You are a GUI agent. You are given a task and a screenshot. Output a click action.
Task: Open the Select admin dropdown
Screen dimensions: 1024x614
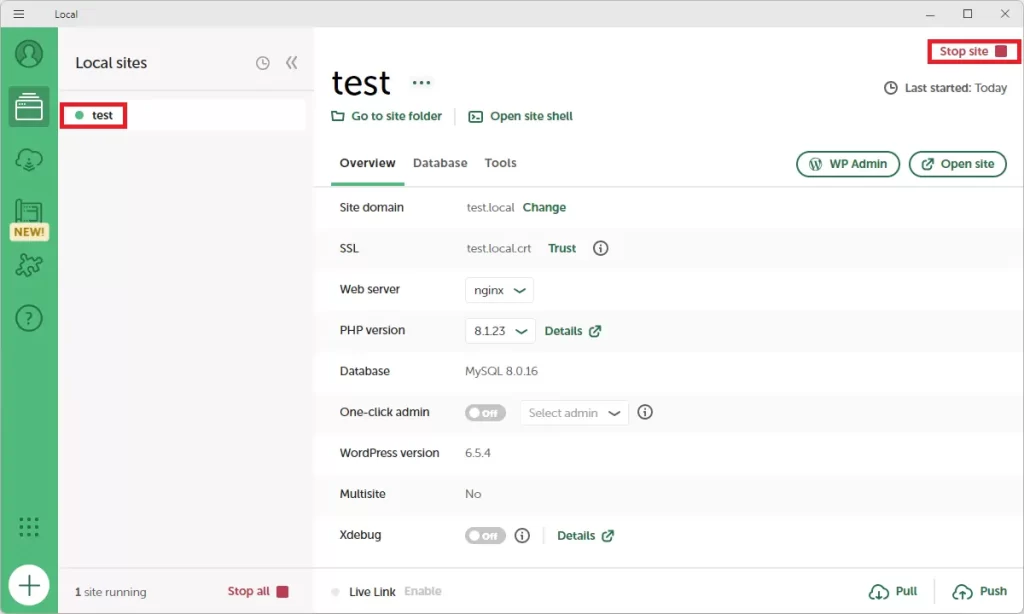574,413
